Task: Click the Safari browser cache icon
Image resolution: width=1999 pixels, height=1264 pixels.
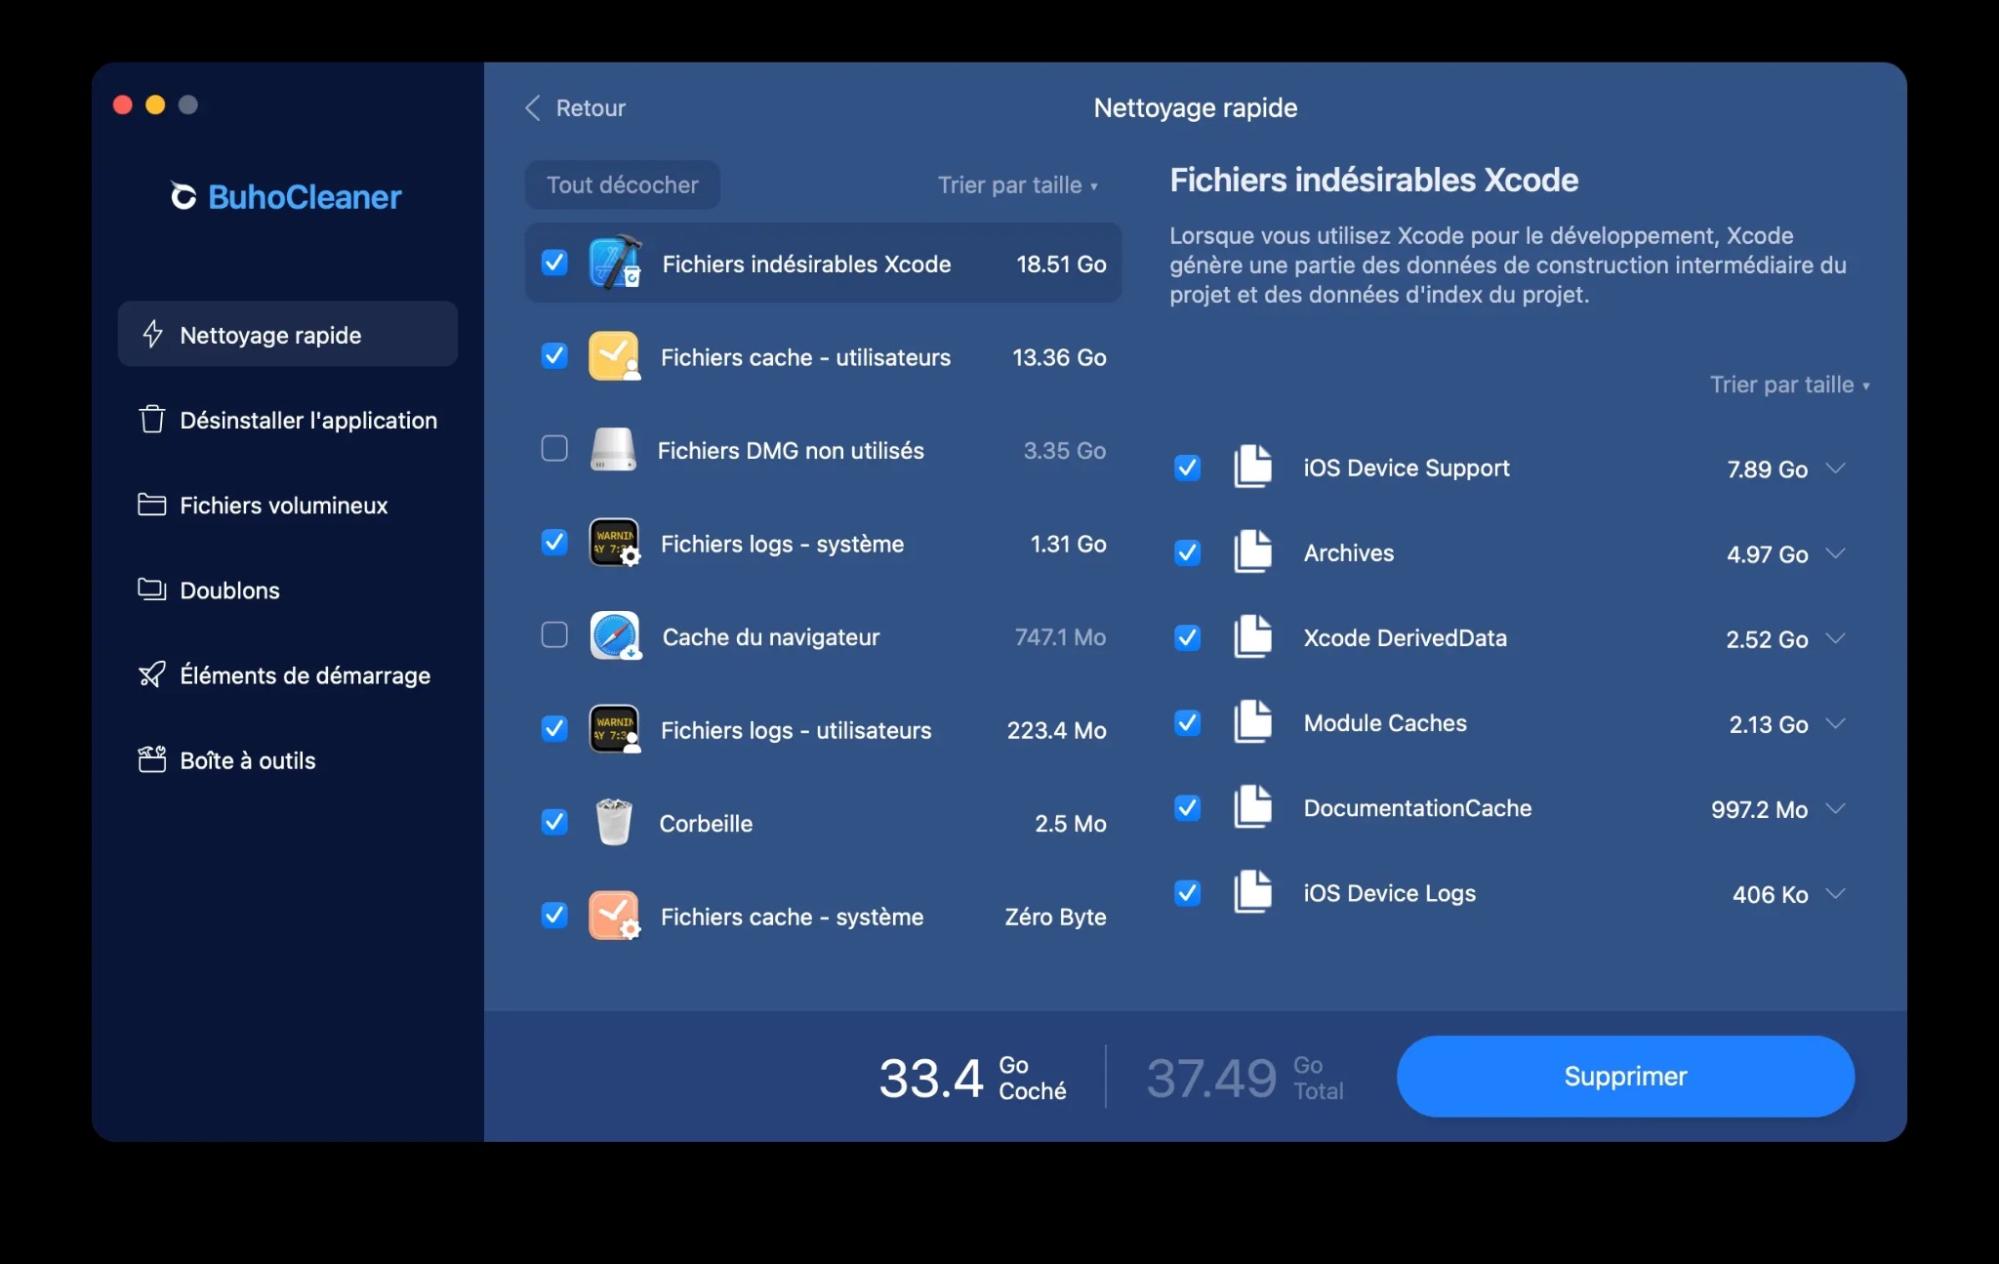Action: click(613, 636)
